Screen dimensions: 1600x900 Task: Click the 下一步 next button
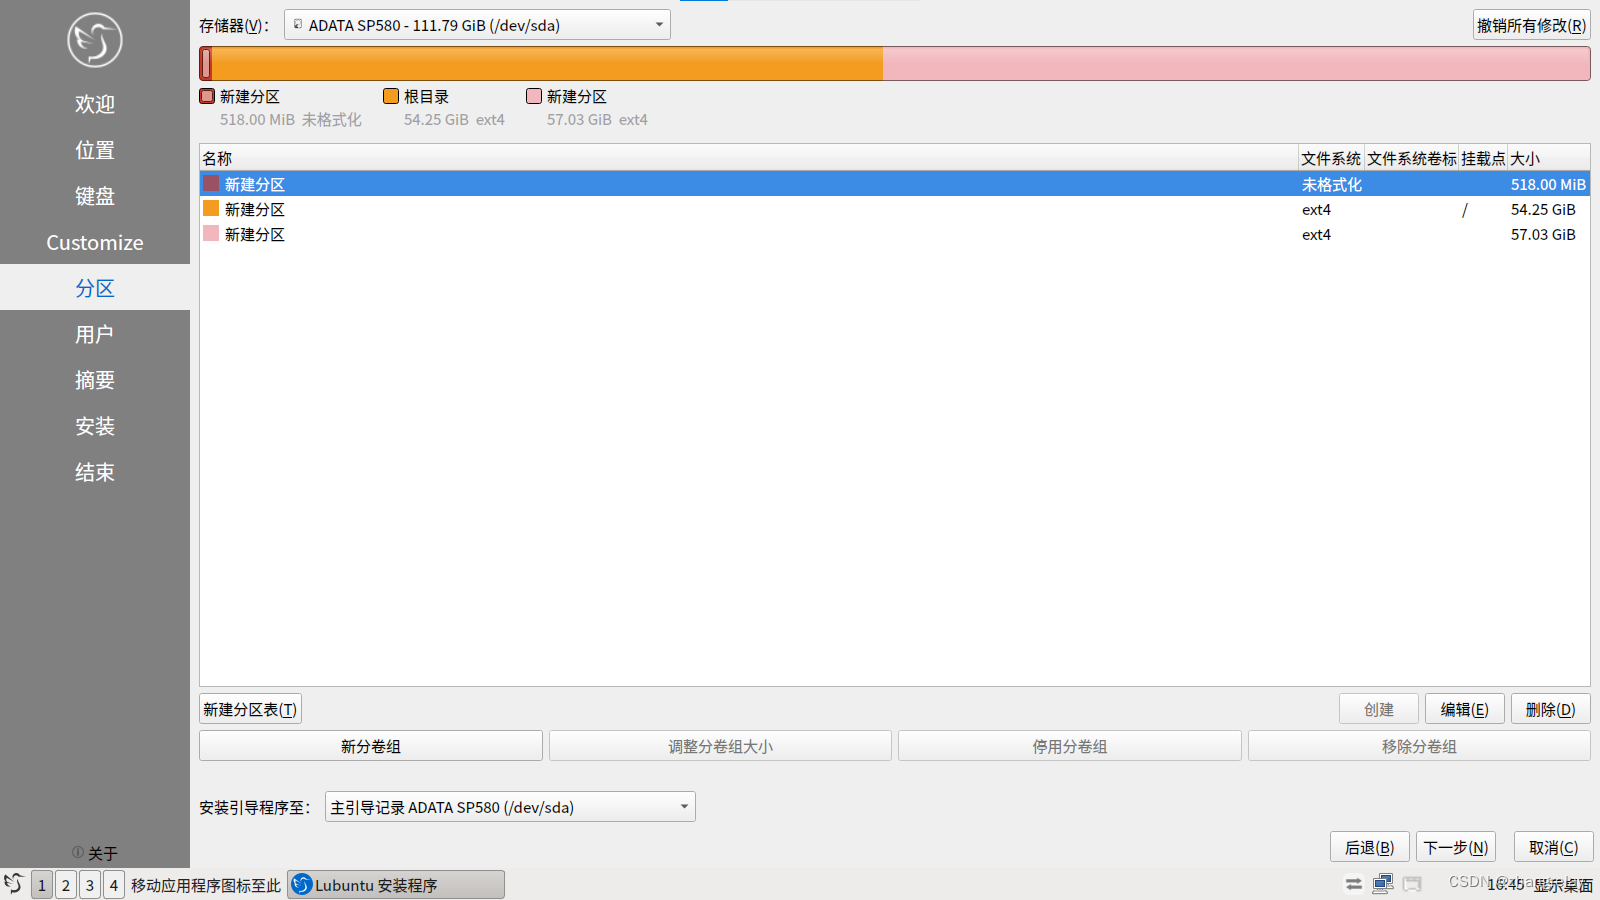[x=1456, y=847]
